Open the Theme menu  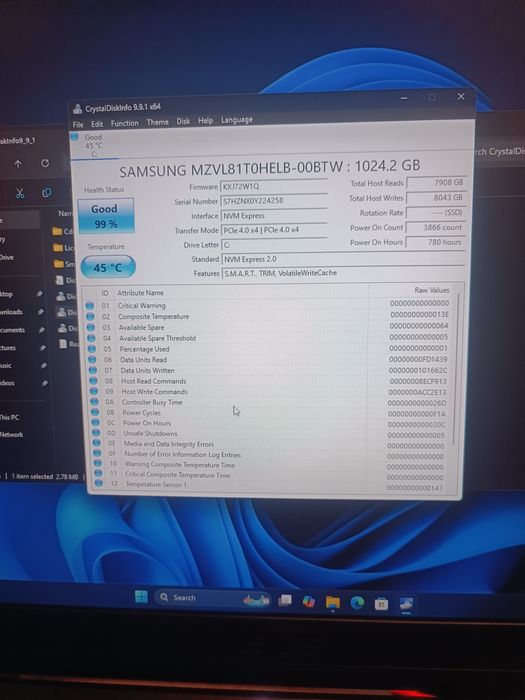[158, 122]
